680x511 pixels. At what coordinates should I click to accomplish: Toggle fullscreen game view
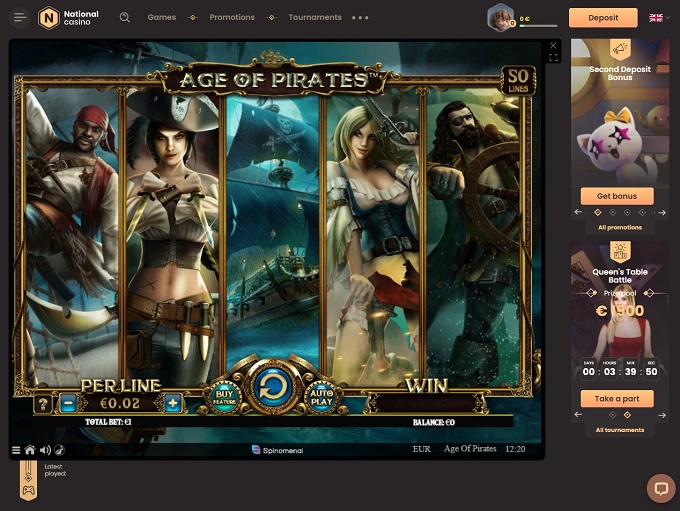(554, 58)
